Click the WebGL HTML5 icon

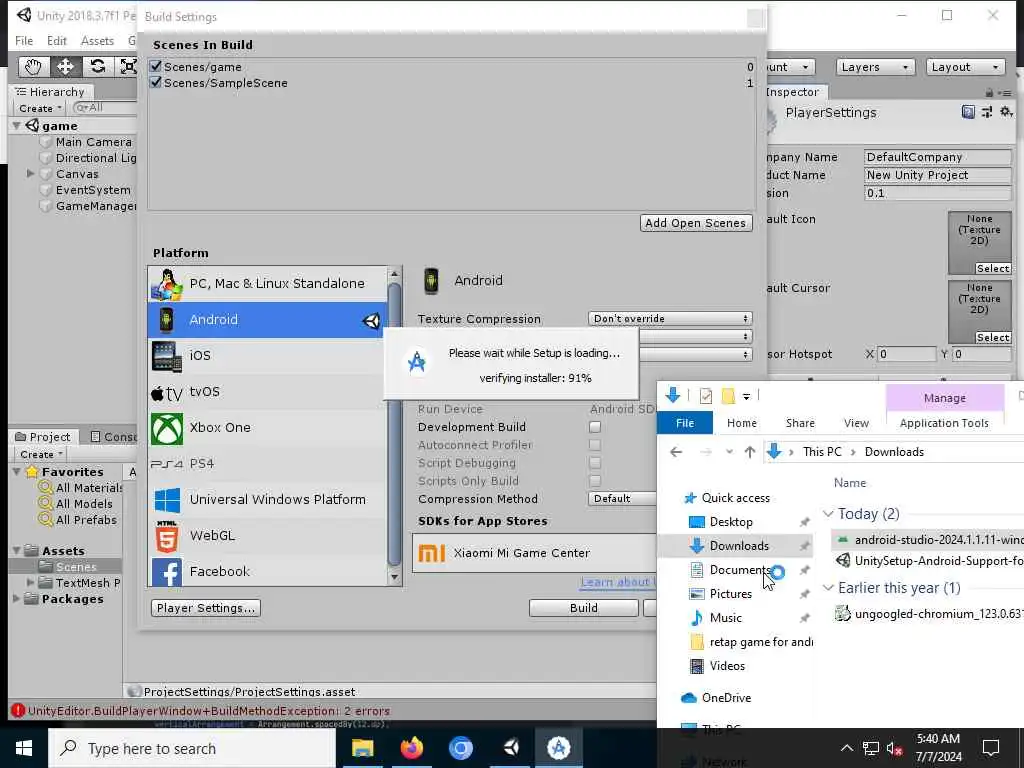coord(167,536)
